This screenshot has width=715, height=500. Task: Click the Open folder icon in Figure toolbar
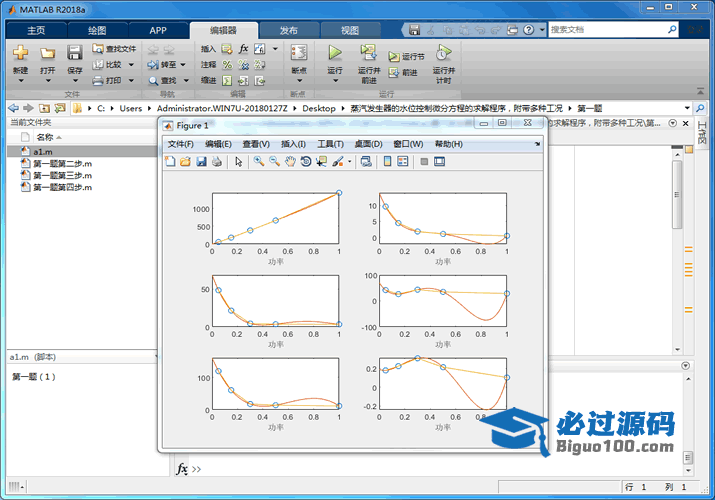pyautogui.click(x=185, y=162)
